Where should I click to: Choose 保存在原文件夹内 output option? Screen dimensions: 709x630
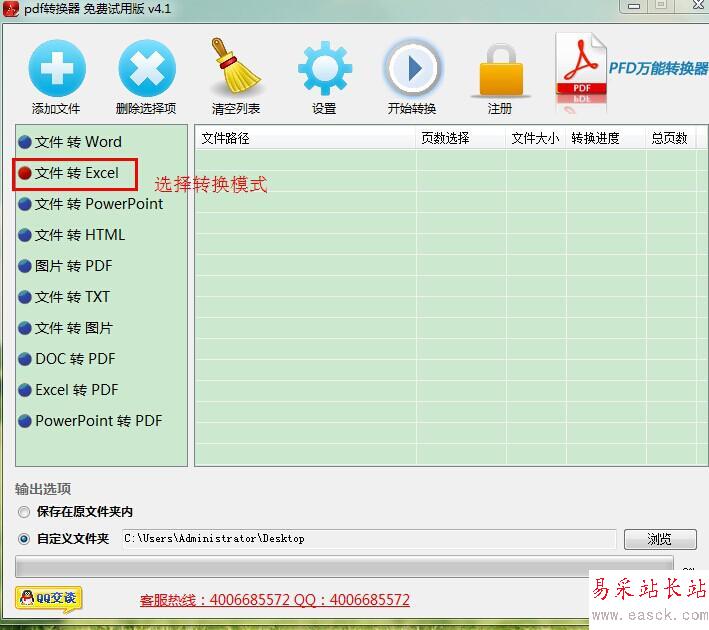(x=75, y=512)
